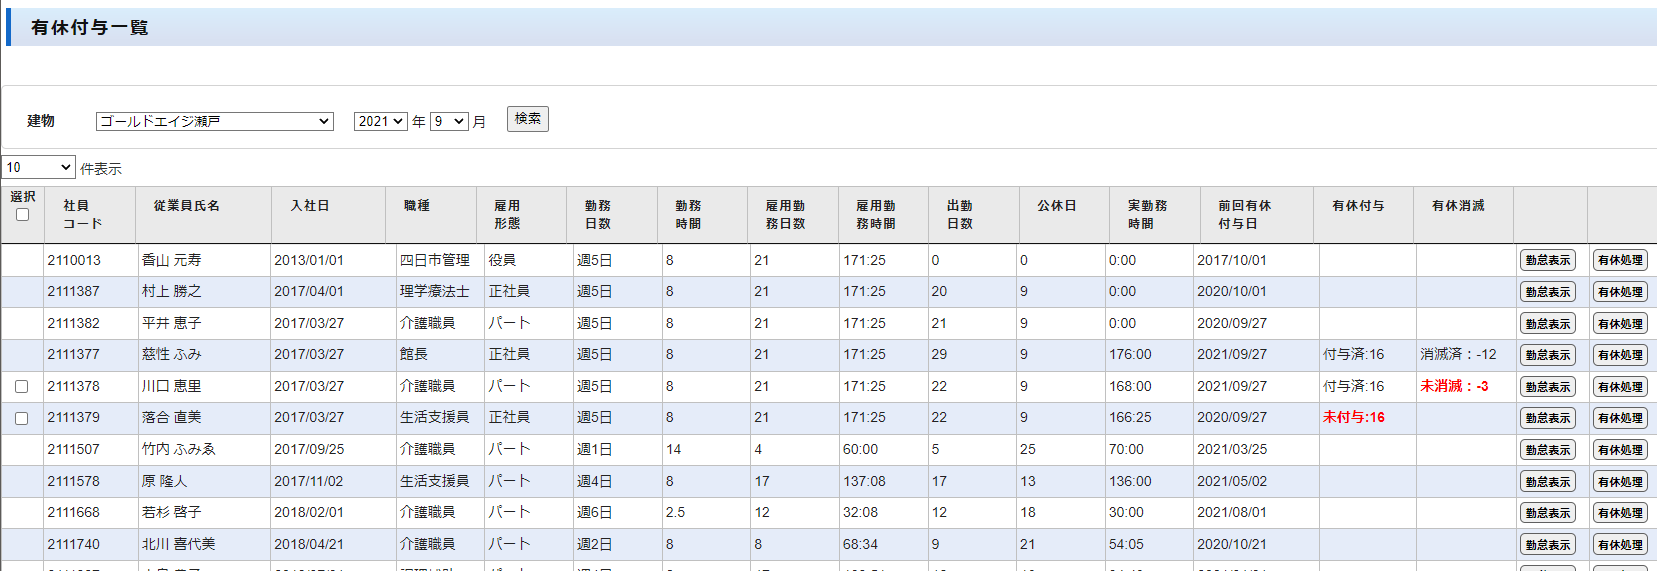Click the 入社日 column header

pos(310,206)
